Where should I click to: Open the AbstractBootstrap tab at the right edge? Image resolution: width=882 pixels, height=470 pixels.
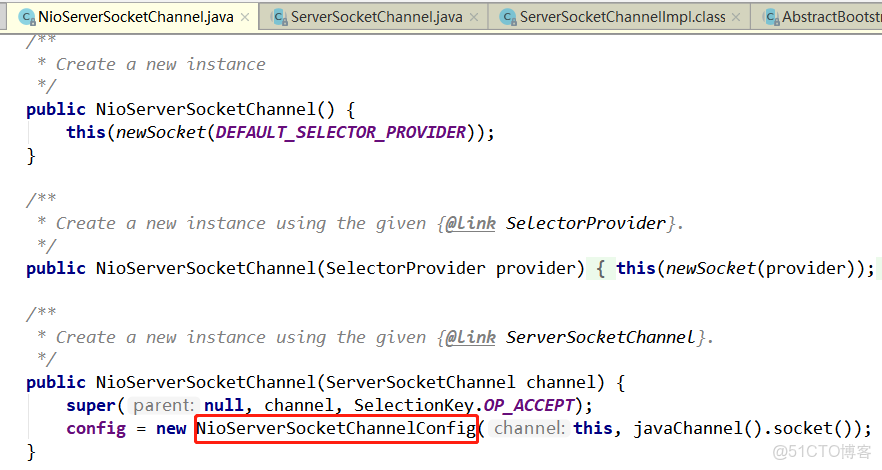click(818, 17)
